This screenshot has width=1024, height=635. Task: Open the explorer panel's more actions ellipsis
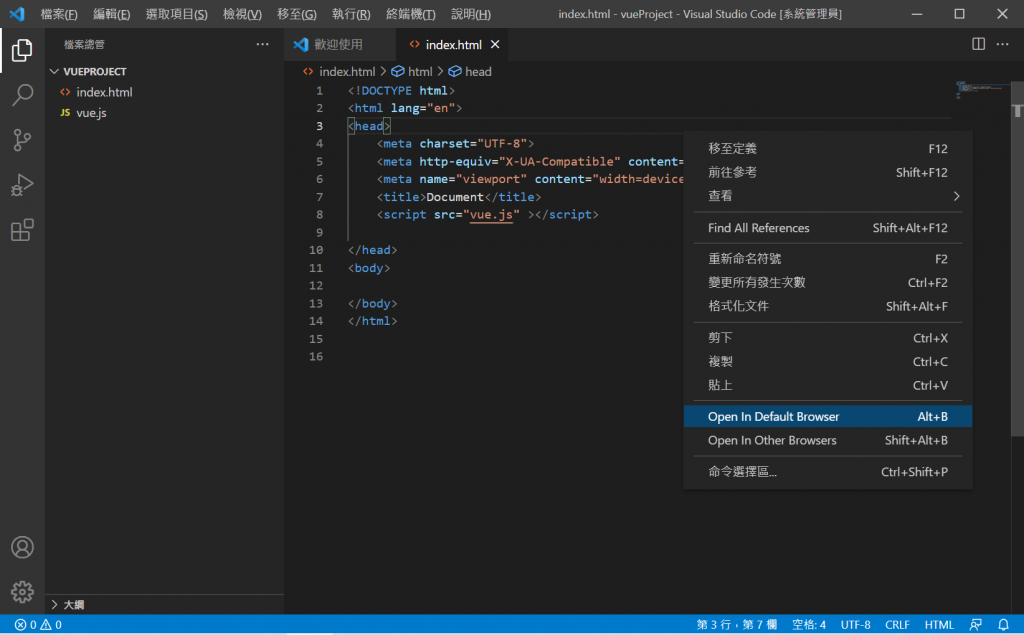pyautogui.click(x=263, y=44)
